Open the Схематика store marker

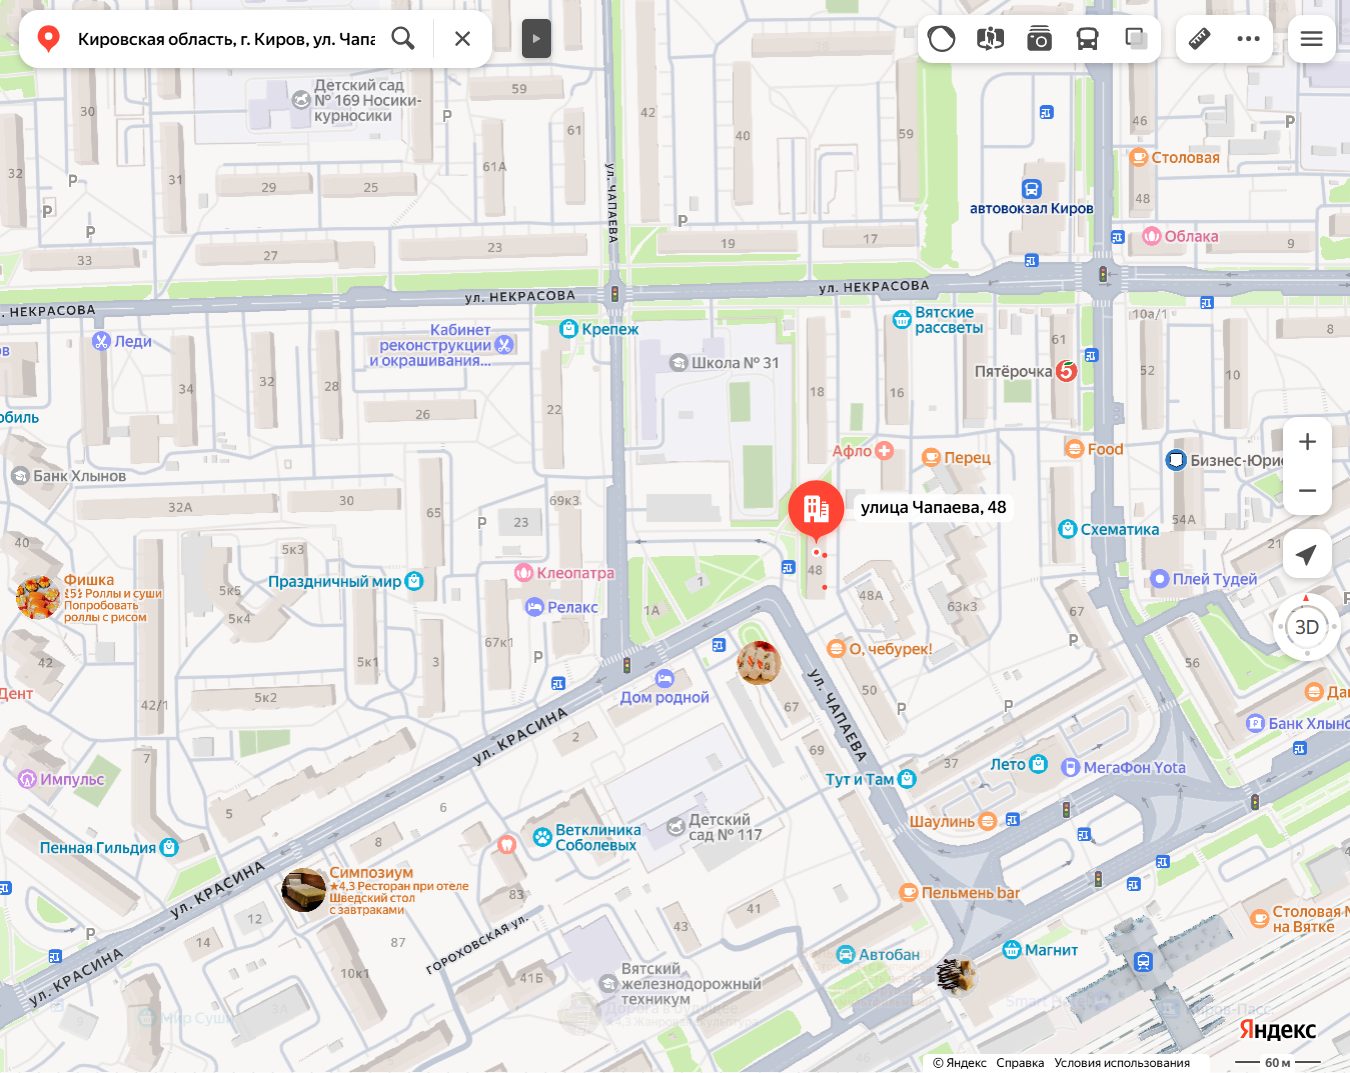tap(1068, 530)
